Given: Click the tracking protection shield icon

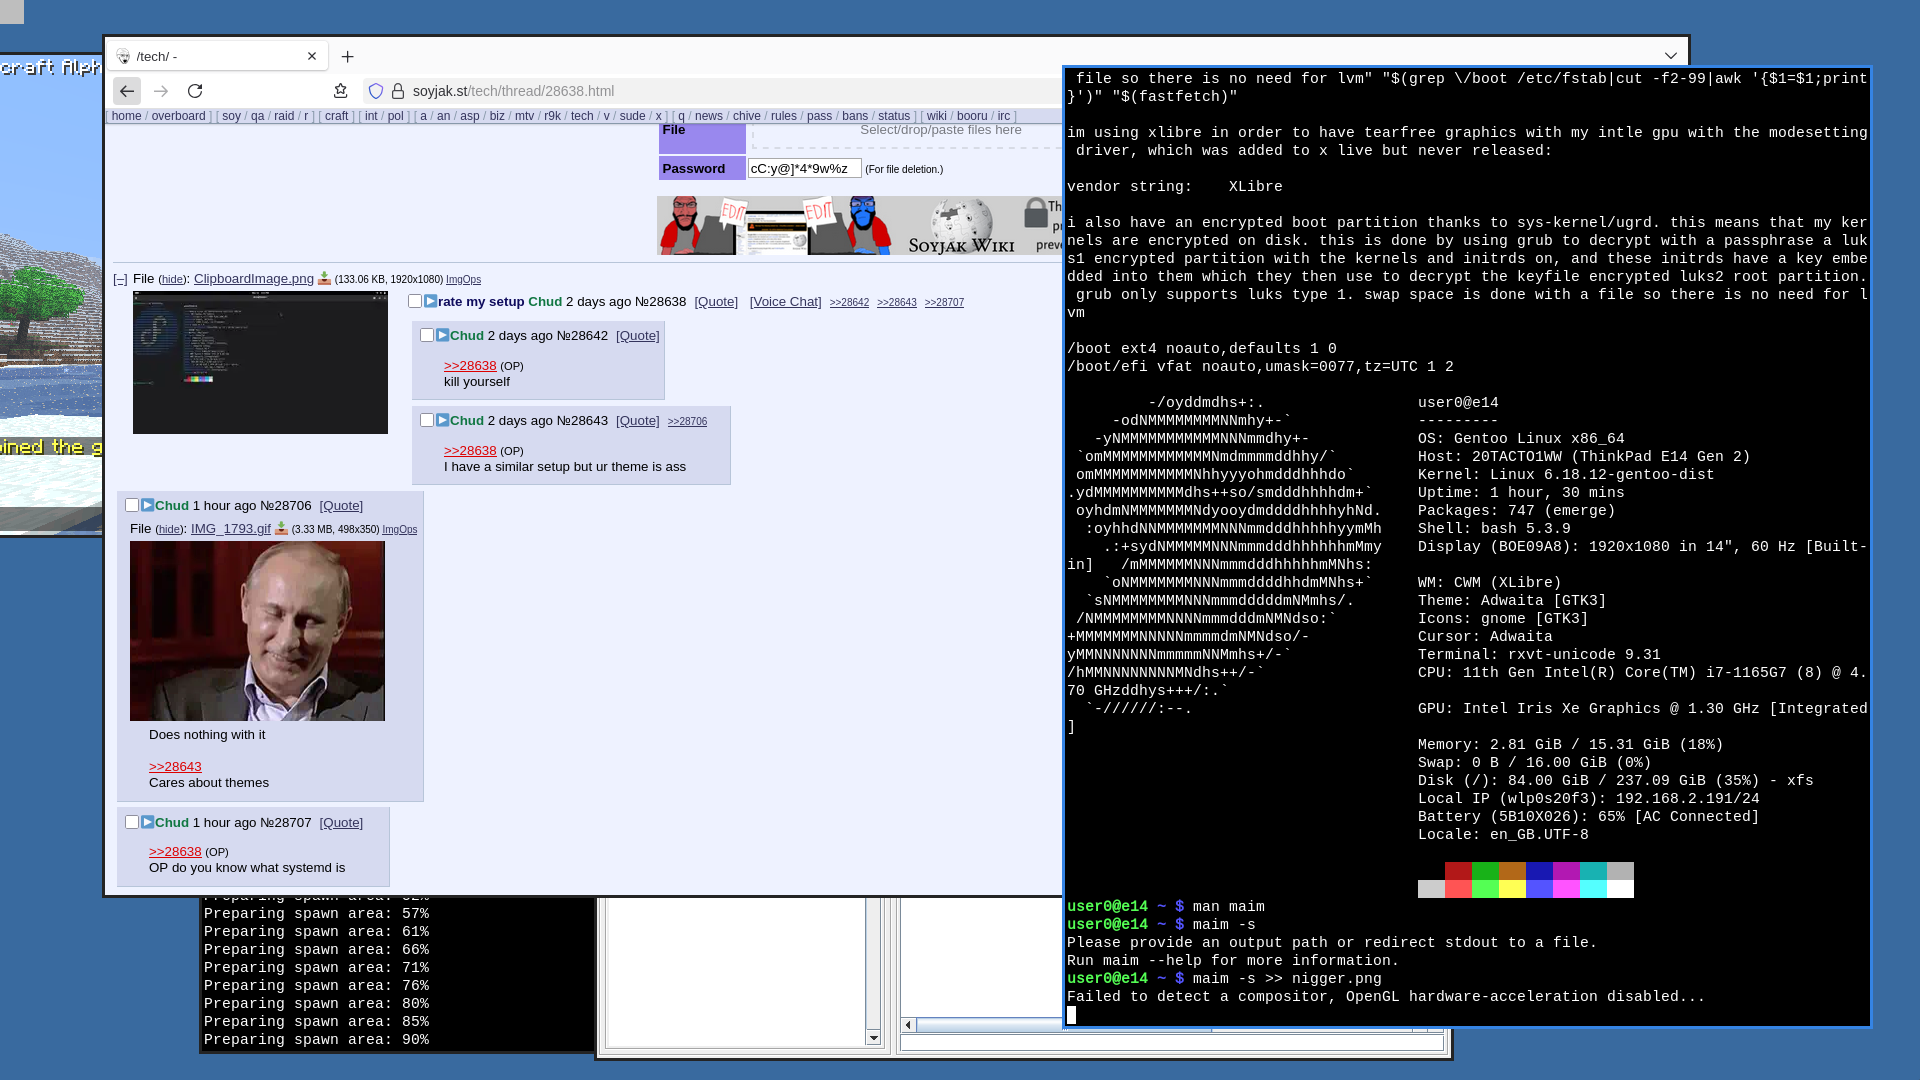Looking at the screenshot, I should tap(376, 91).
